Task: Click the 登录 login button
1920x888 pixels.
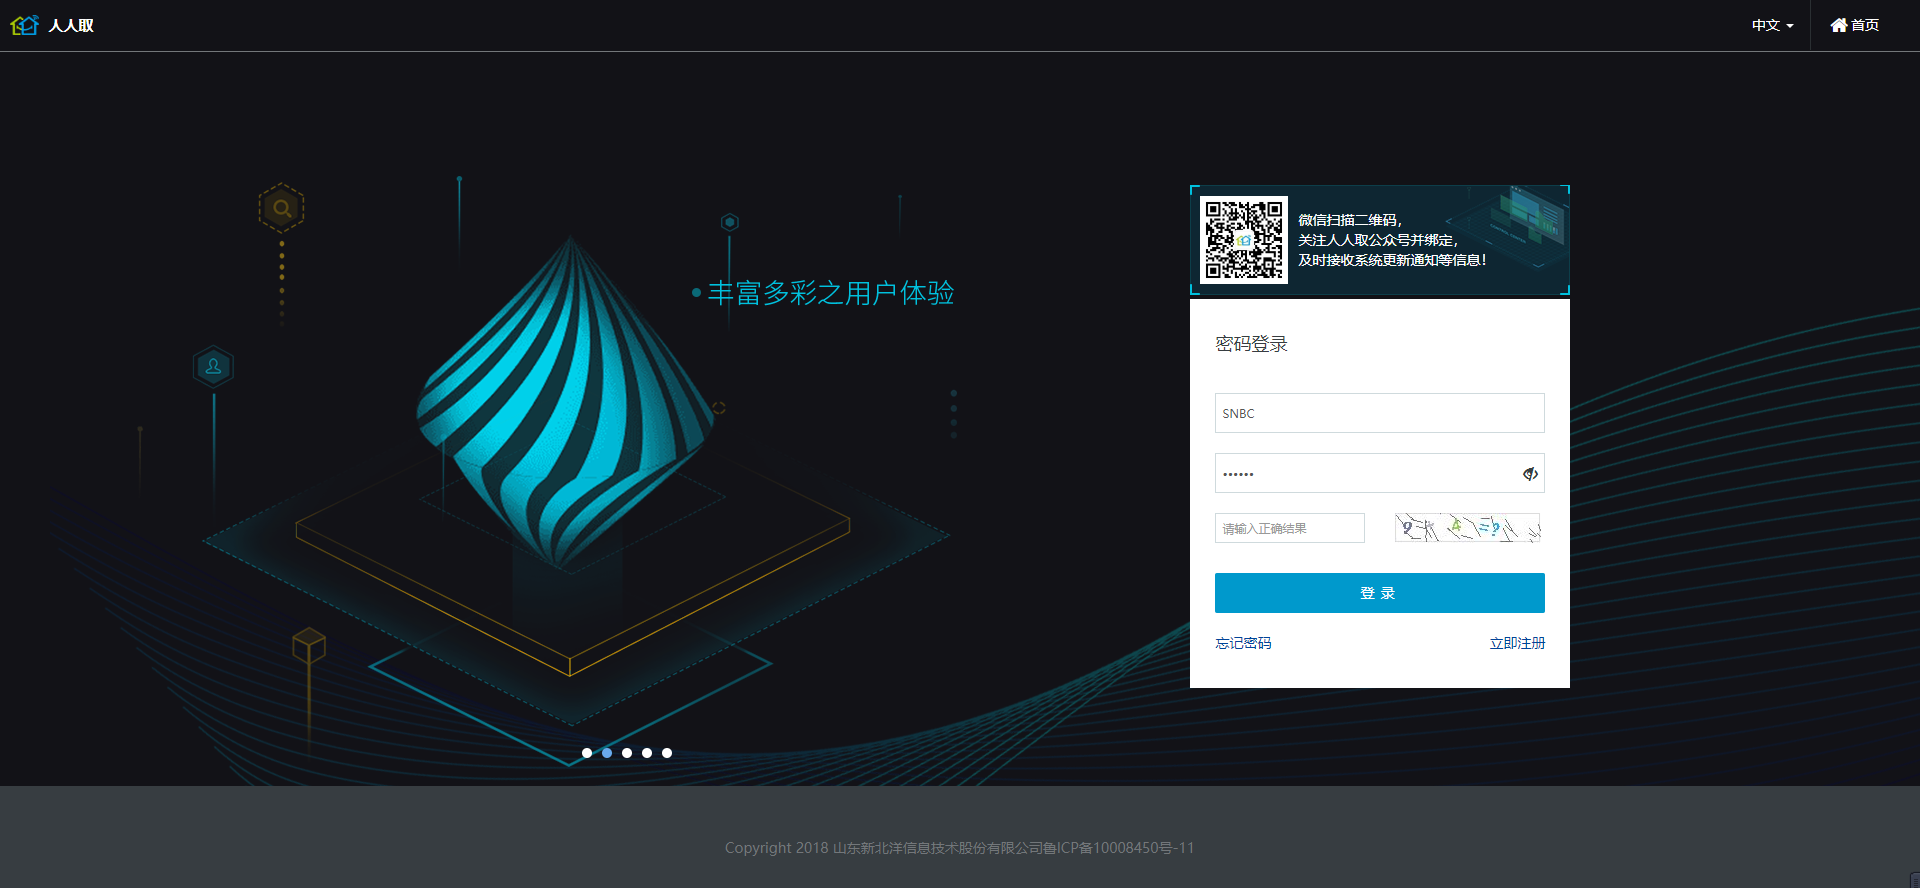Action: tap(1380, 593)
